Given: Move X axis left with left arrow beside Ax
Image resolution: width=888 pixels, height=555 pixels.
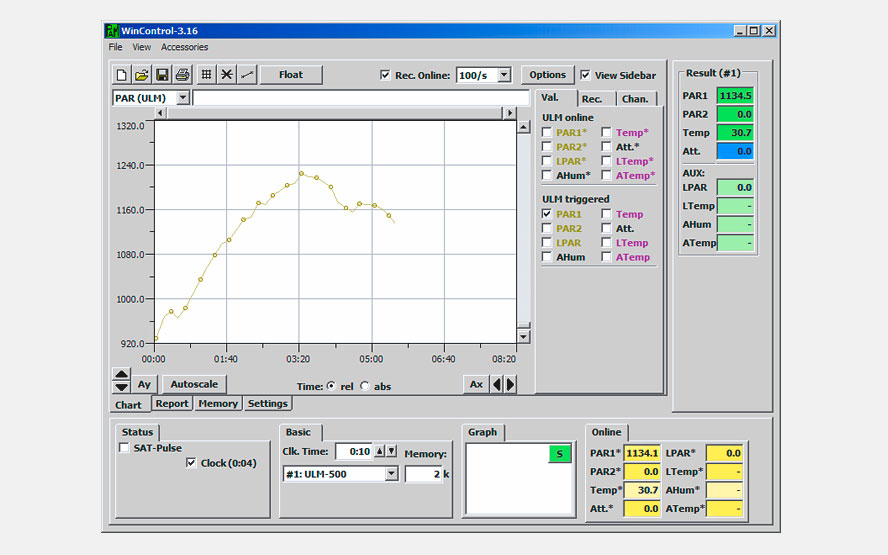Looking at the screenshot, I should coord(497,385).
